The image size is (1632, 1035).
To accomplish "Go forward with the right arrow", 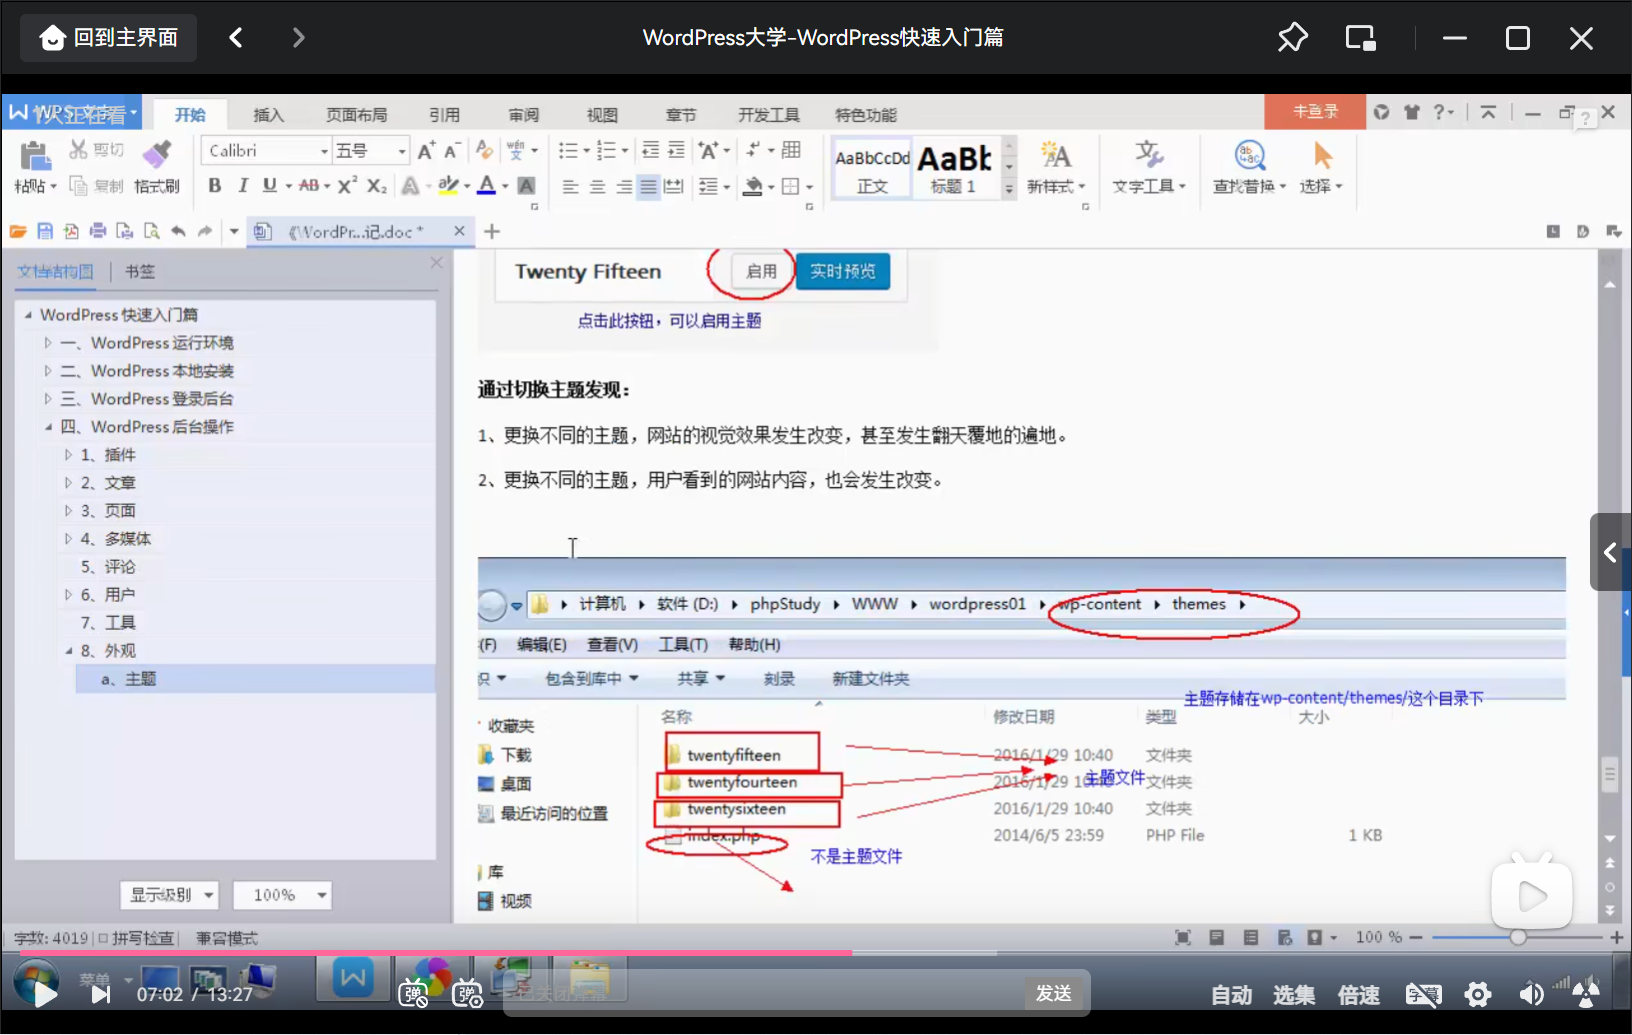I will 298,38.
